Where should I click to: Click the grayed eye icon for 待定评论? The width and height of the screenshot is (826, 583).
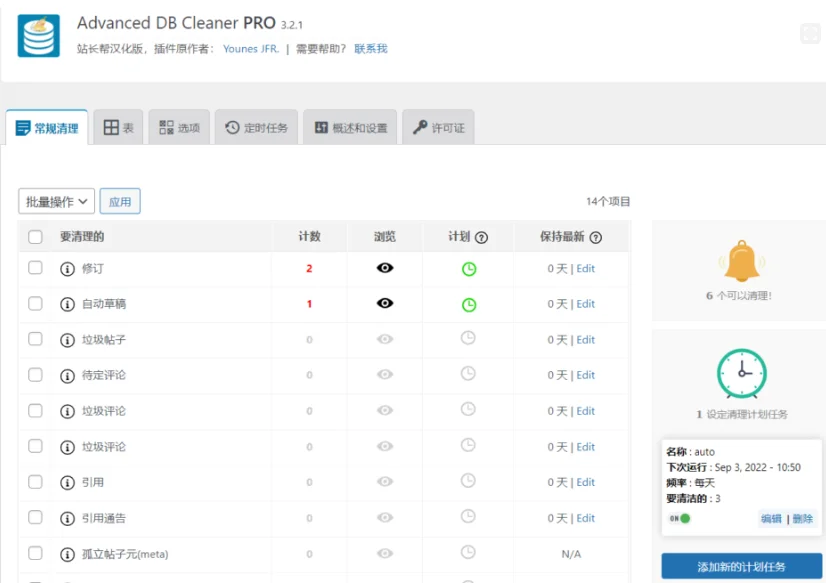(385, 374)
